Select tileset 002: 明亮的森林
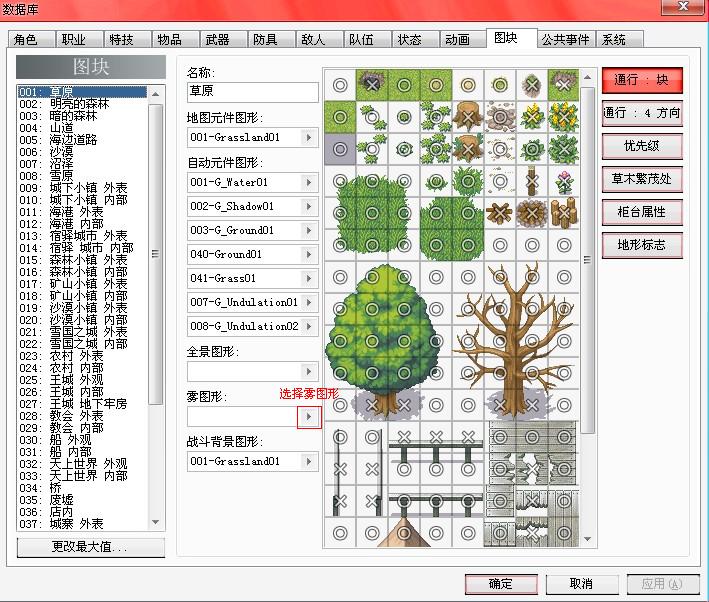709x602 pixels. point(82,104)
